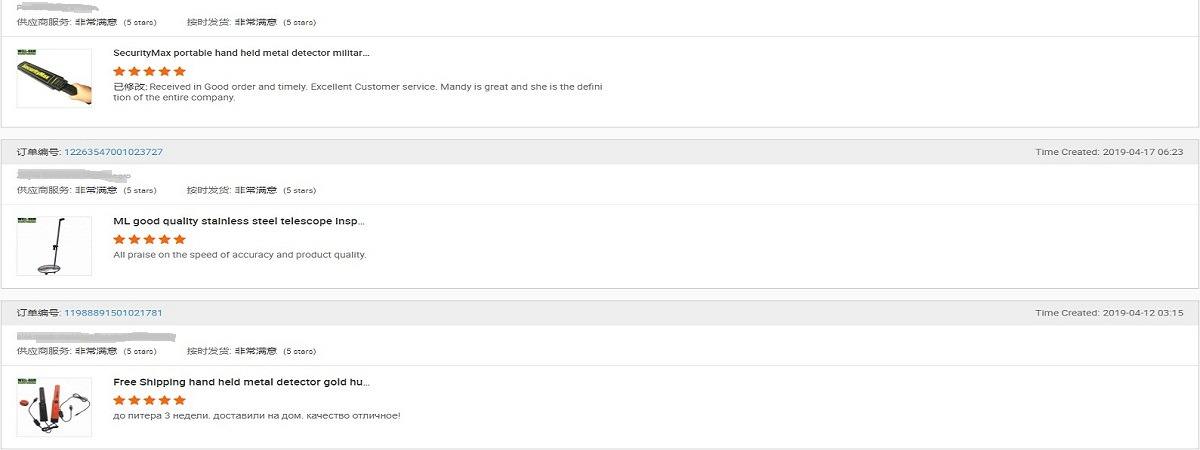Click the Russian review text about delivery
This screenshot has width=1200, height=450.
point(257,416)
